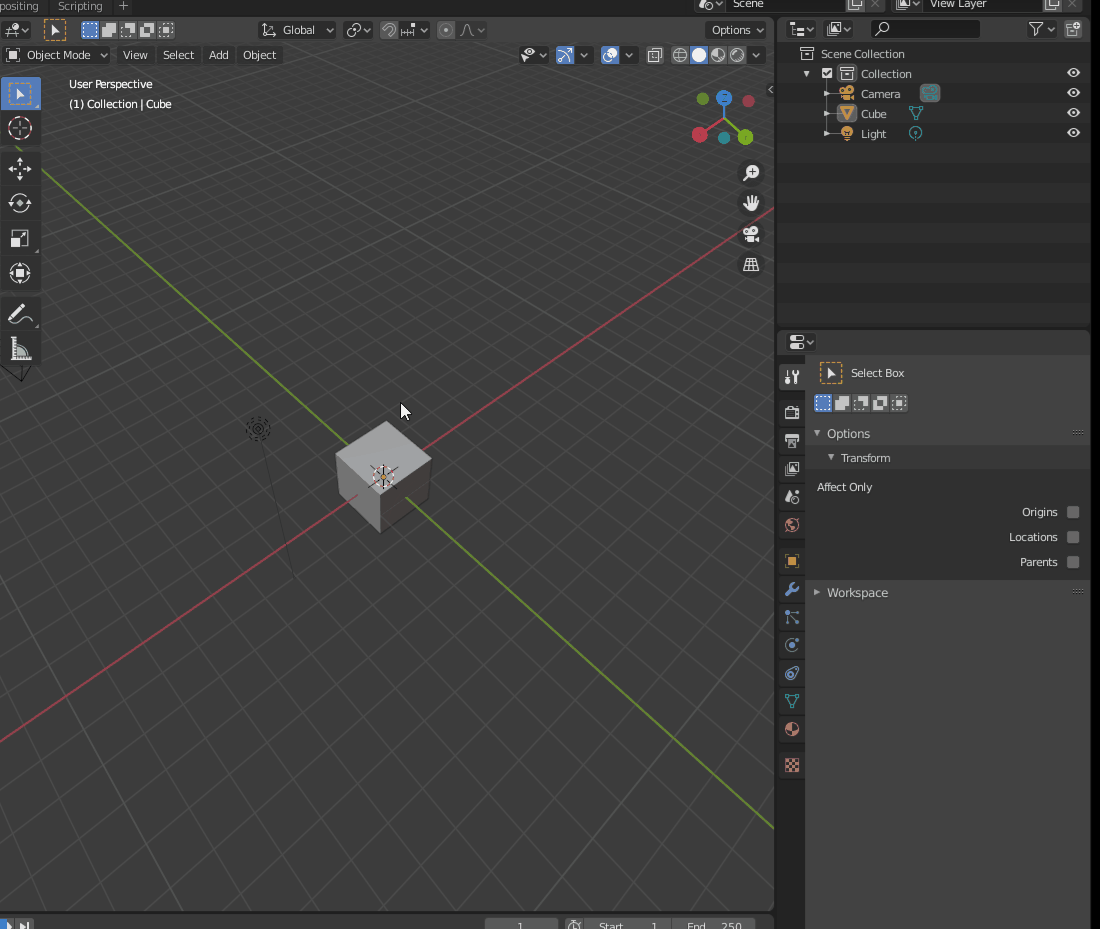Collapse the Options panel in properties

(817, 434)
